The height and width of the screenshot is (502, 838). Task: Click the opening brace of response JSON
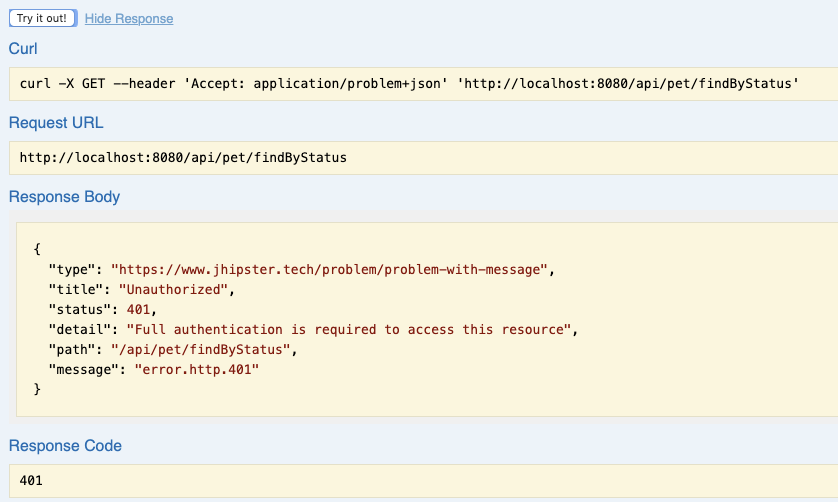(x=37, y=250)
